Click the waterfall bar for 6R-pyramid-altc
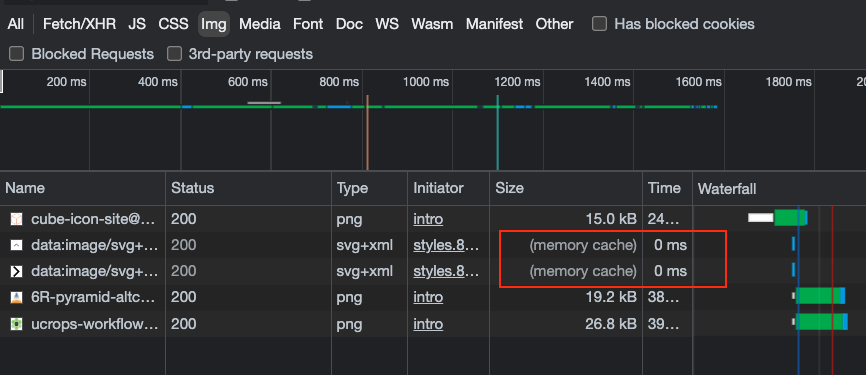866x375 pixels. [x=820, y=295]
